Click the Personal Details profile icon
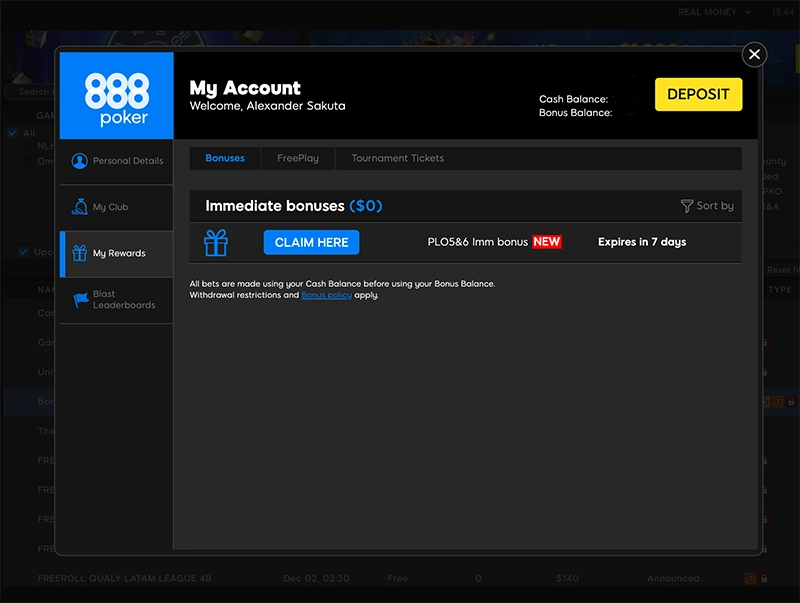 click(x=79, y=161)
